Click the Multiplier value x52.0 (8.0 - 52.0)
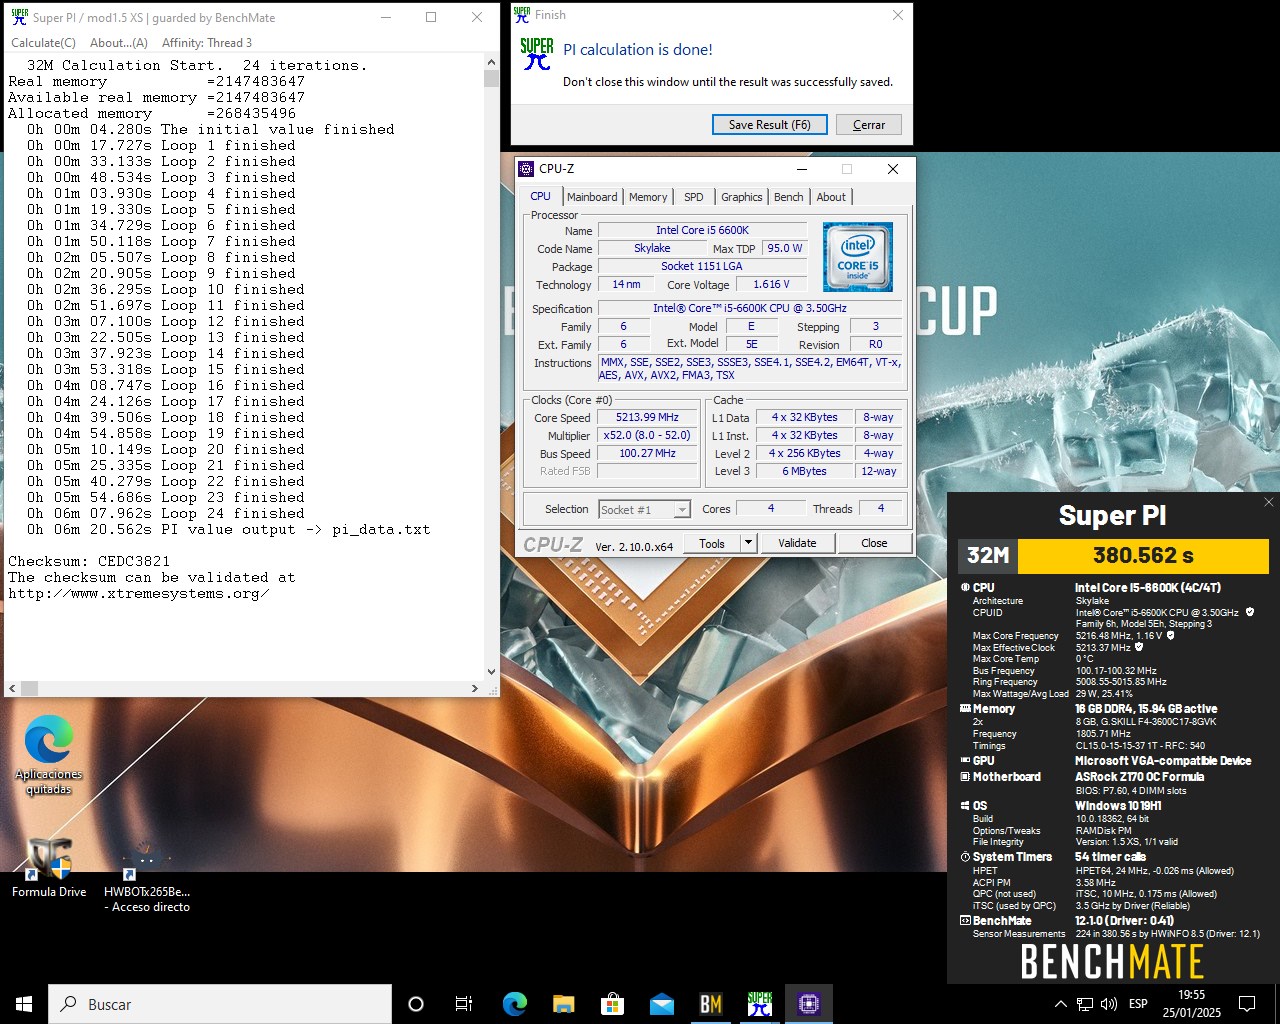 point(647,436)
